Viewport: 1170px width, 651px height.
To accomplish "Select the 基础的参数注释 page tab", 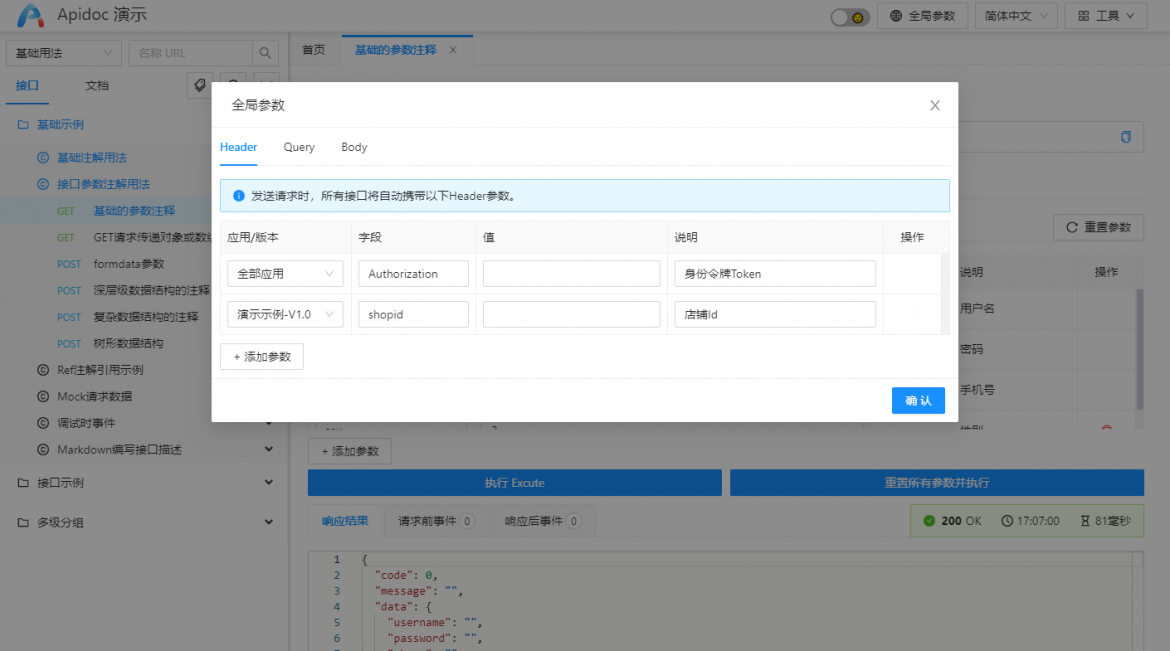I will pos(395,50).
